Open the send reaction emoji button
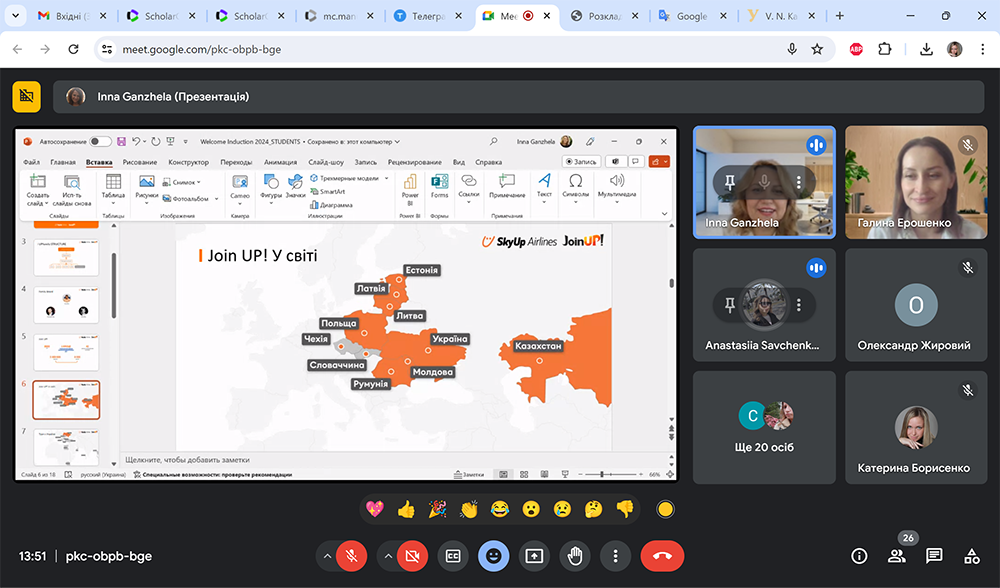 [493, 556]
